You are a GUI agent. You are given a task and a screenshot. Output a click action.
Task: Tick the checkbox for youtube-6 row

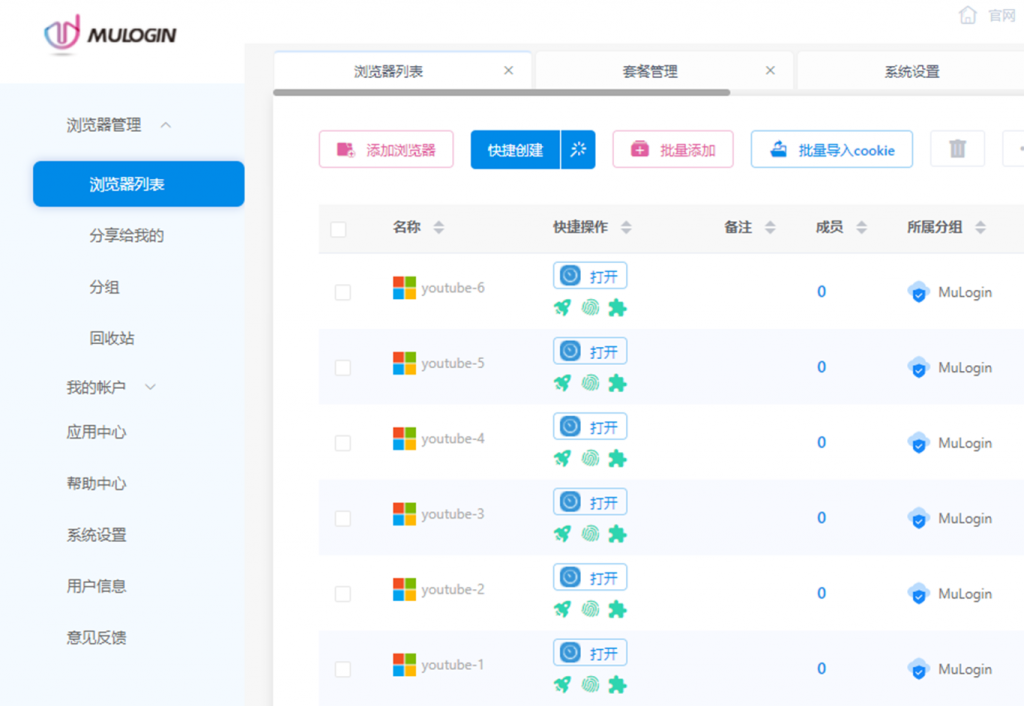coord(343,292)
